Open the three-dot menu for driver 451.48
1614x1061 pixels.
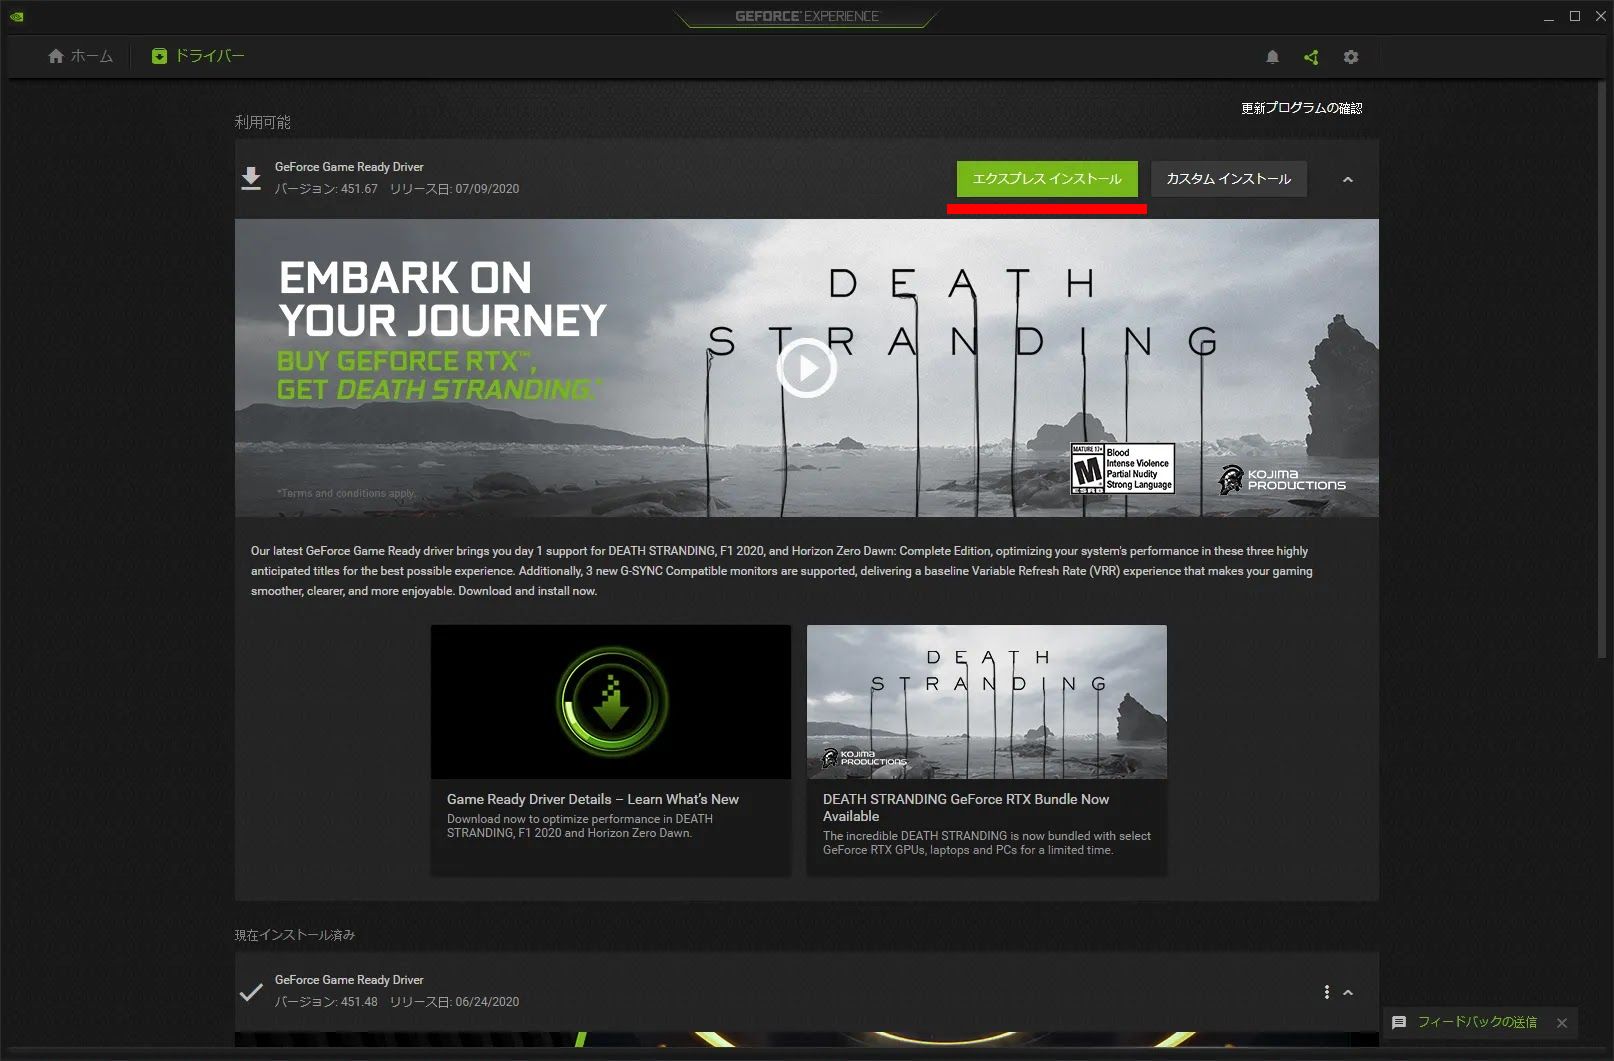[x=1326, y=992]
